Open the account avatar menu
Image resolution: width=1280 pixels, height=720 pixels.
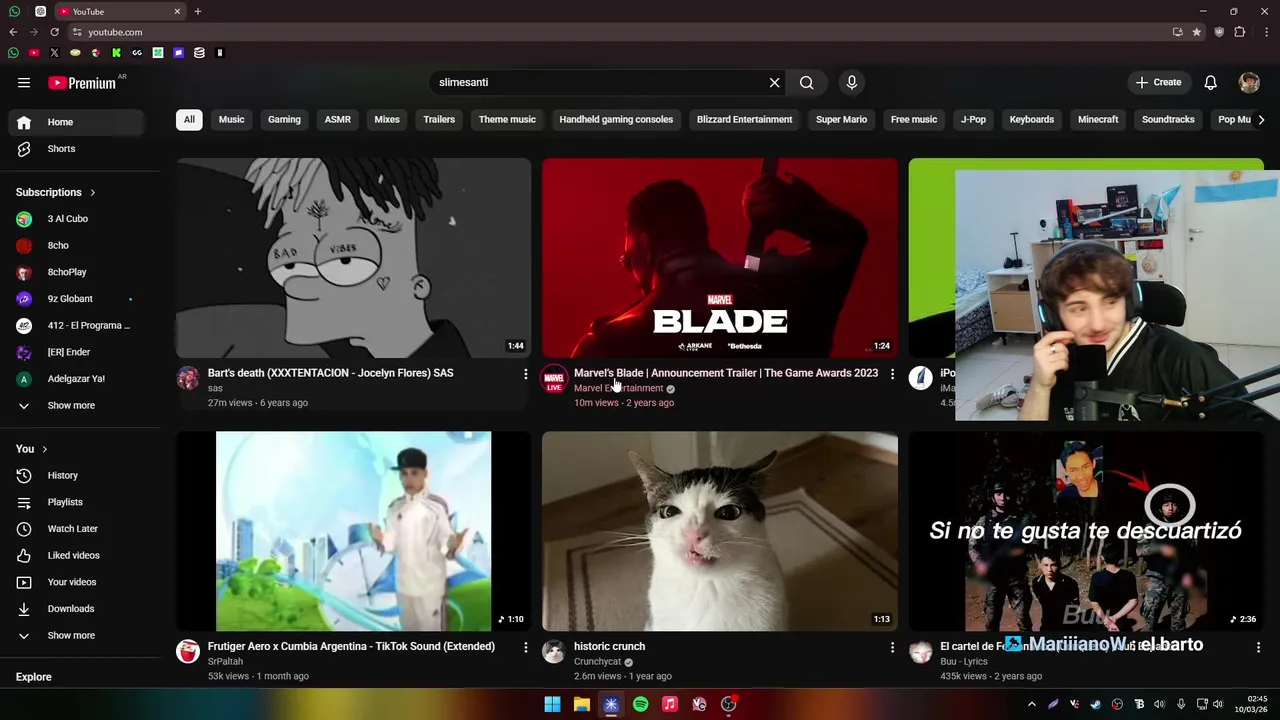[1249, 83]
